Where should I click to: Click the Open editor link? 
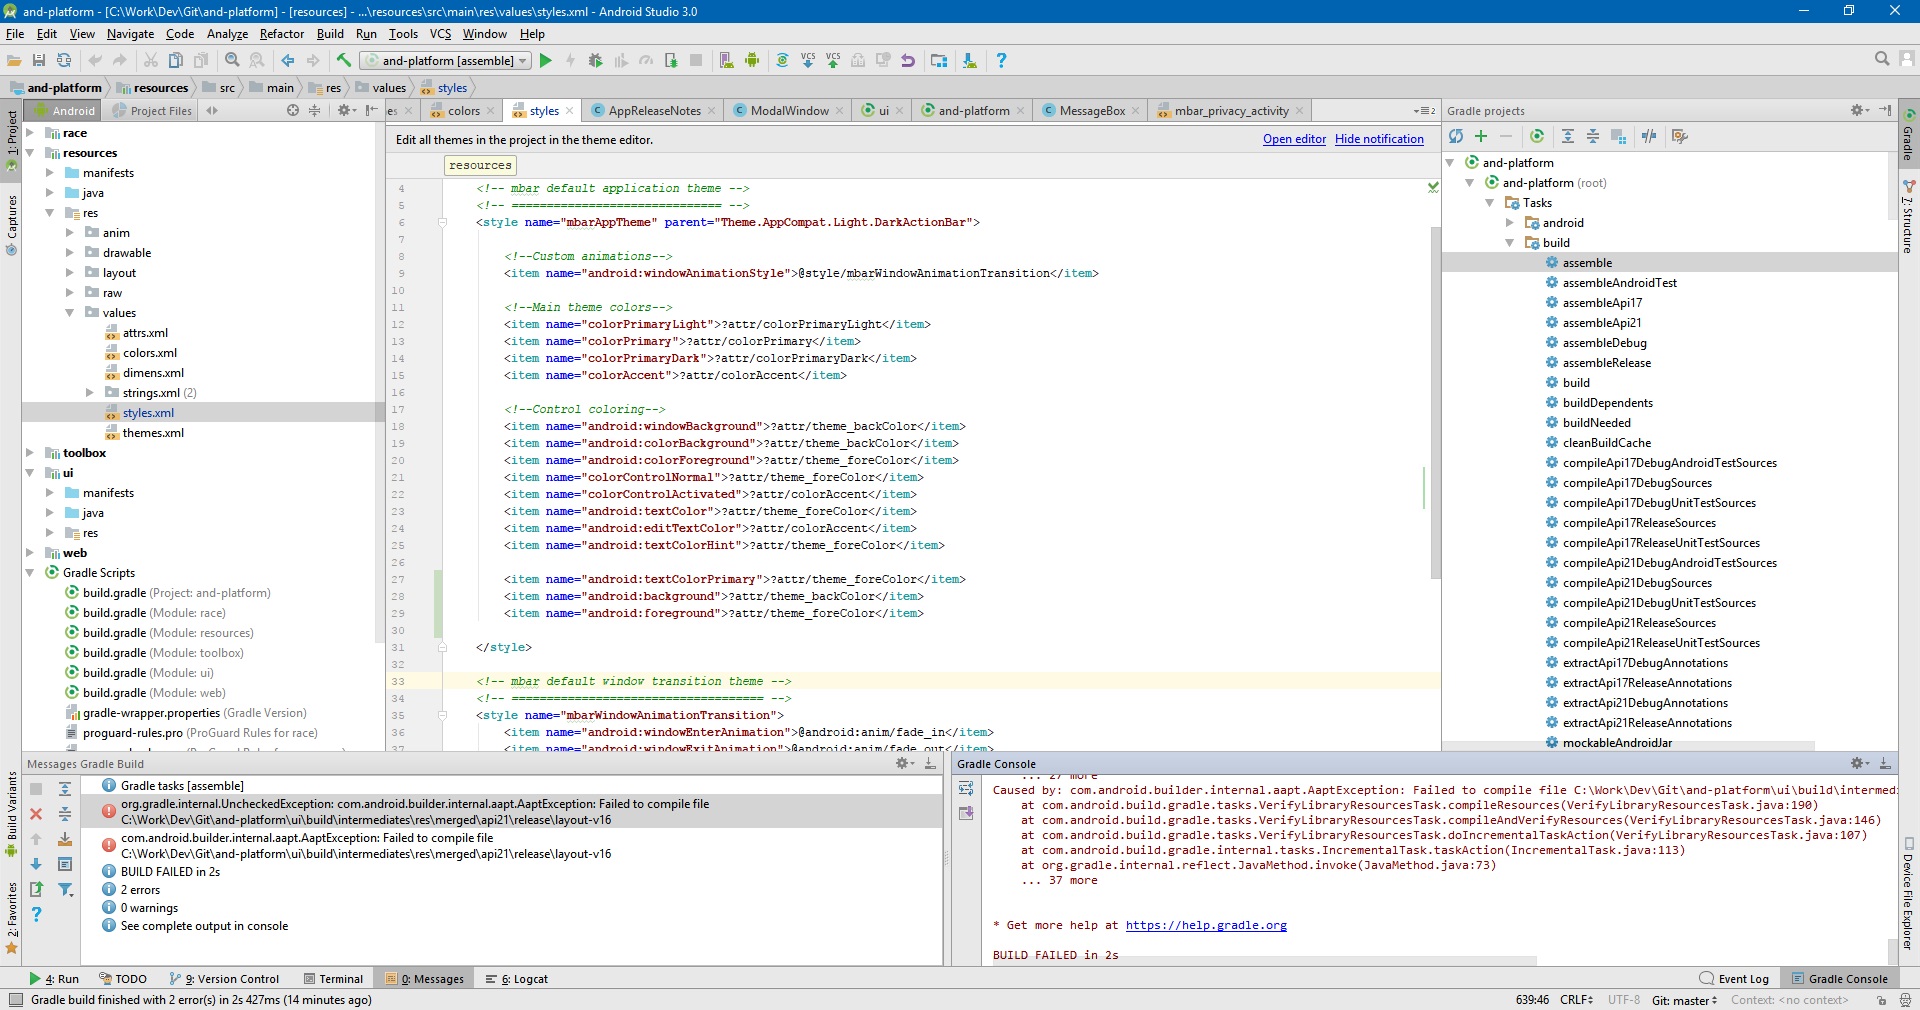tap(1294, 140)
